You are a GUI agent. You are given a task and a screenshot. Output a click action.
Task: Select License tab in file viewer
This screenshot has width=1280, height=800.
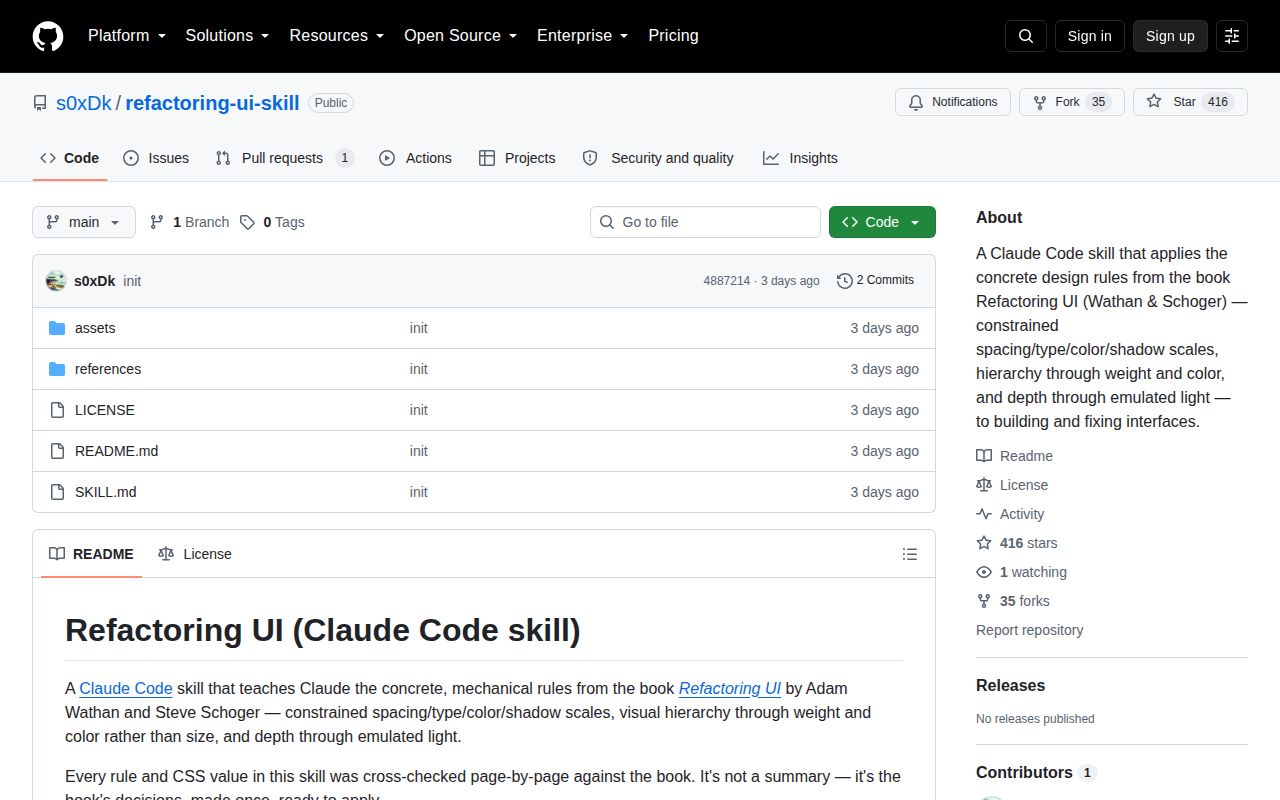click(x=195, y=554)
